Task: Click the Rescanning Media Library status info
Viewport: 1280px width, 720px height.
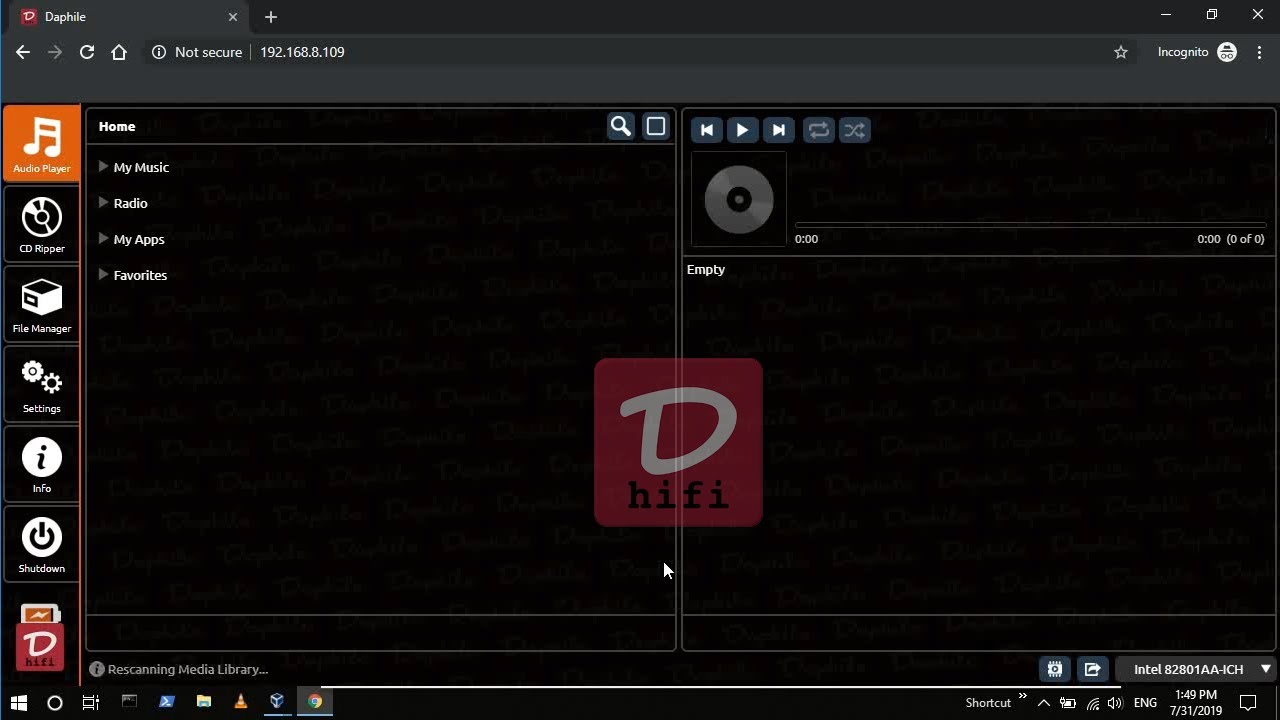Action: tap(178, 670)
